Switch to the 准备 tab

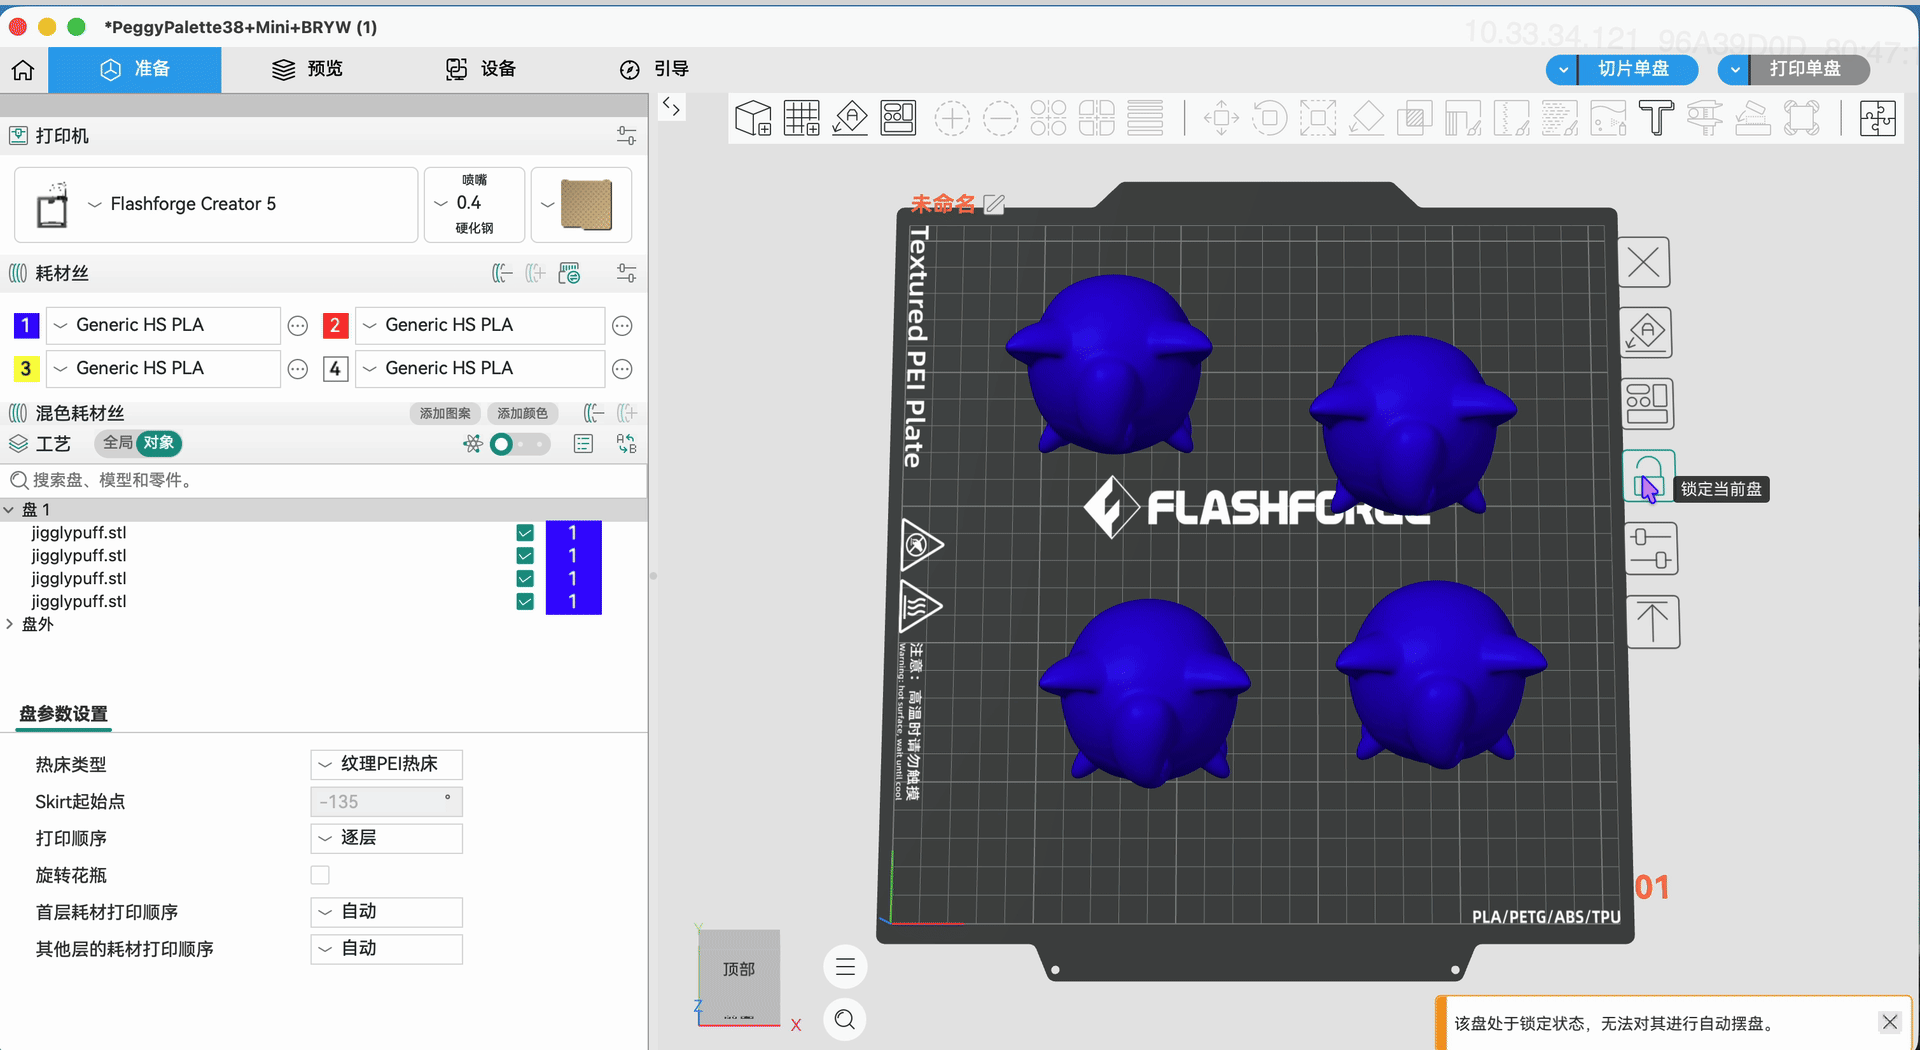pyautogui.click(x=135, y=70)
